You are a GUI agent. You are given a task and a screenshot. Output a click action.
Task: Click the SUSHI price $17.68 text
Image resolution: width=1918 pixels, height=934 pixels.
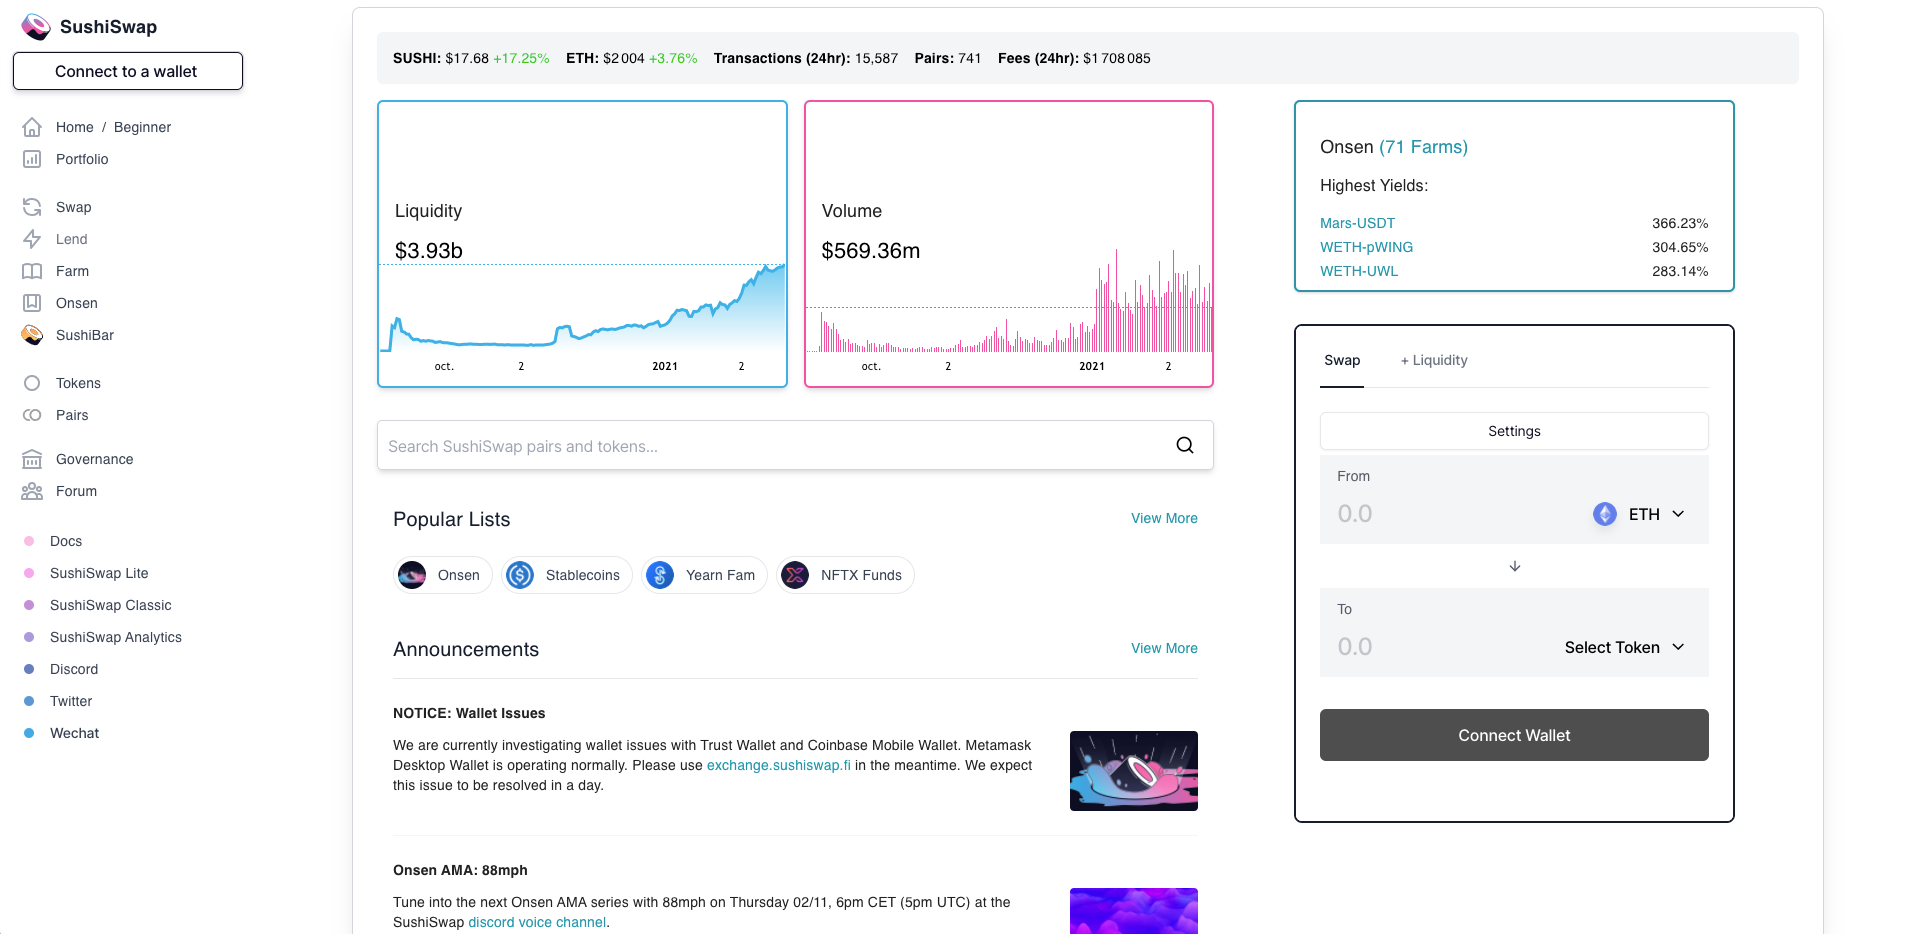tap(467, 58)
